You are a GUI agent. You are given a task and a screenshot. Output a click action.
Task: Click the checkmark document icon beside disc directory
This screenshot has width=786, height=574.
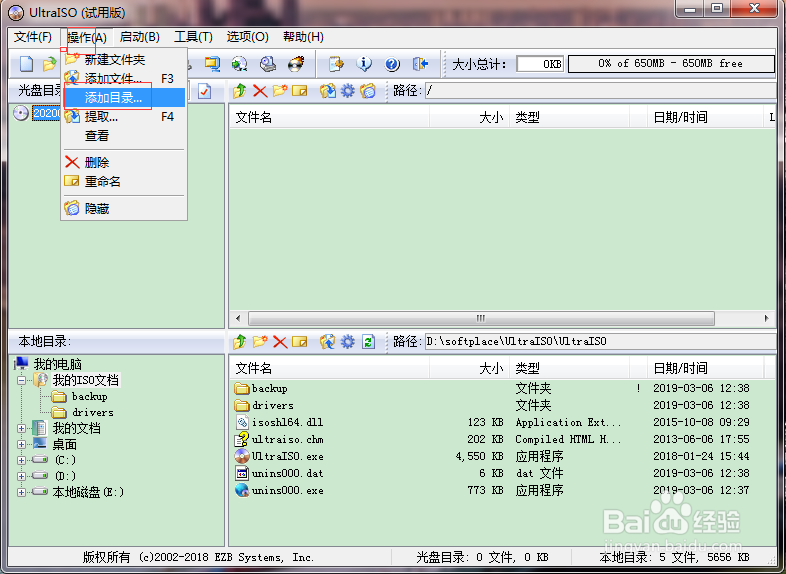point(205,91)
